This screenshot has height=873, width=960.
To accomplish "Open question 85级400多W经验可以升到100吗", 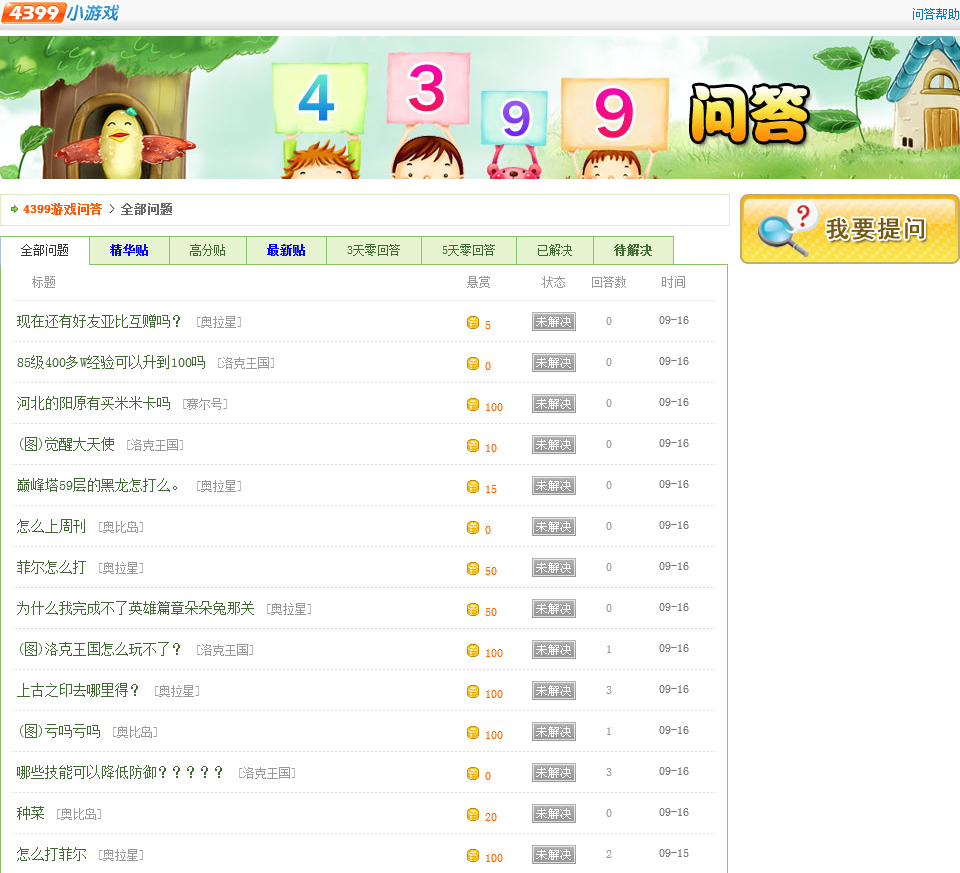I will [x=111, y=362].
